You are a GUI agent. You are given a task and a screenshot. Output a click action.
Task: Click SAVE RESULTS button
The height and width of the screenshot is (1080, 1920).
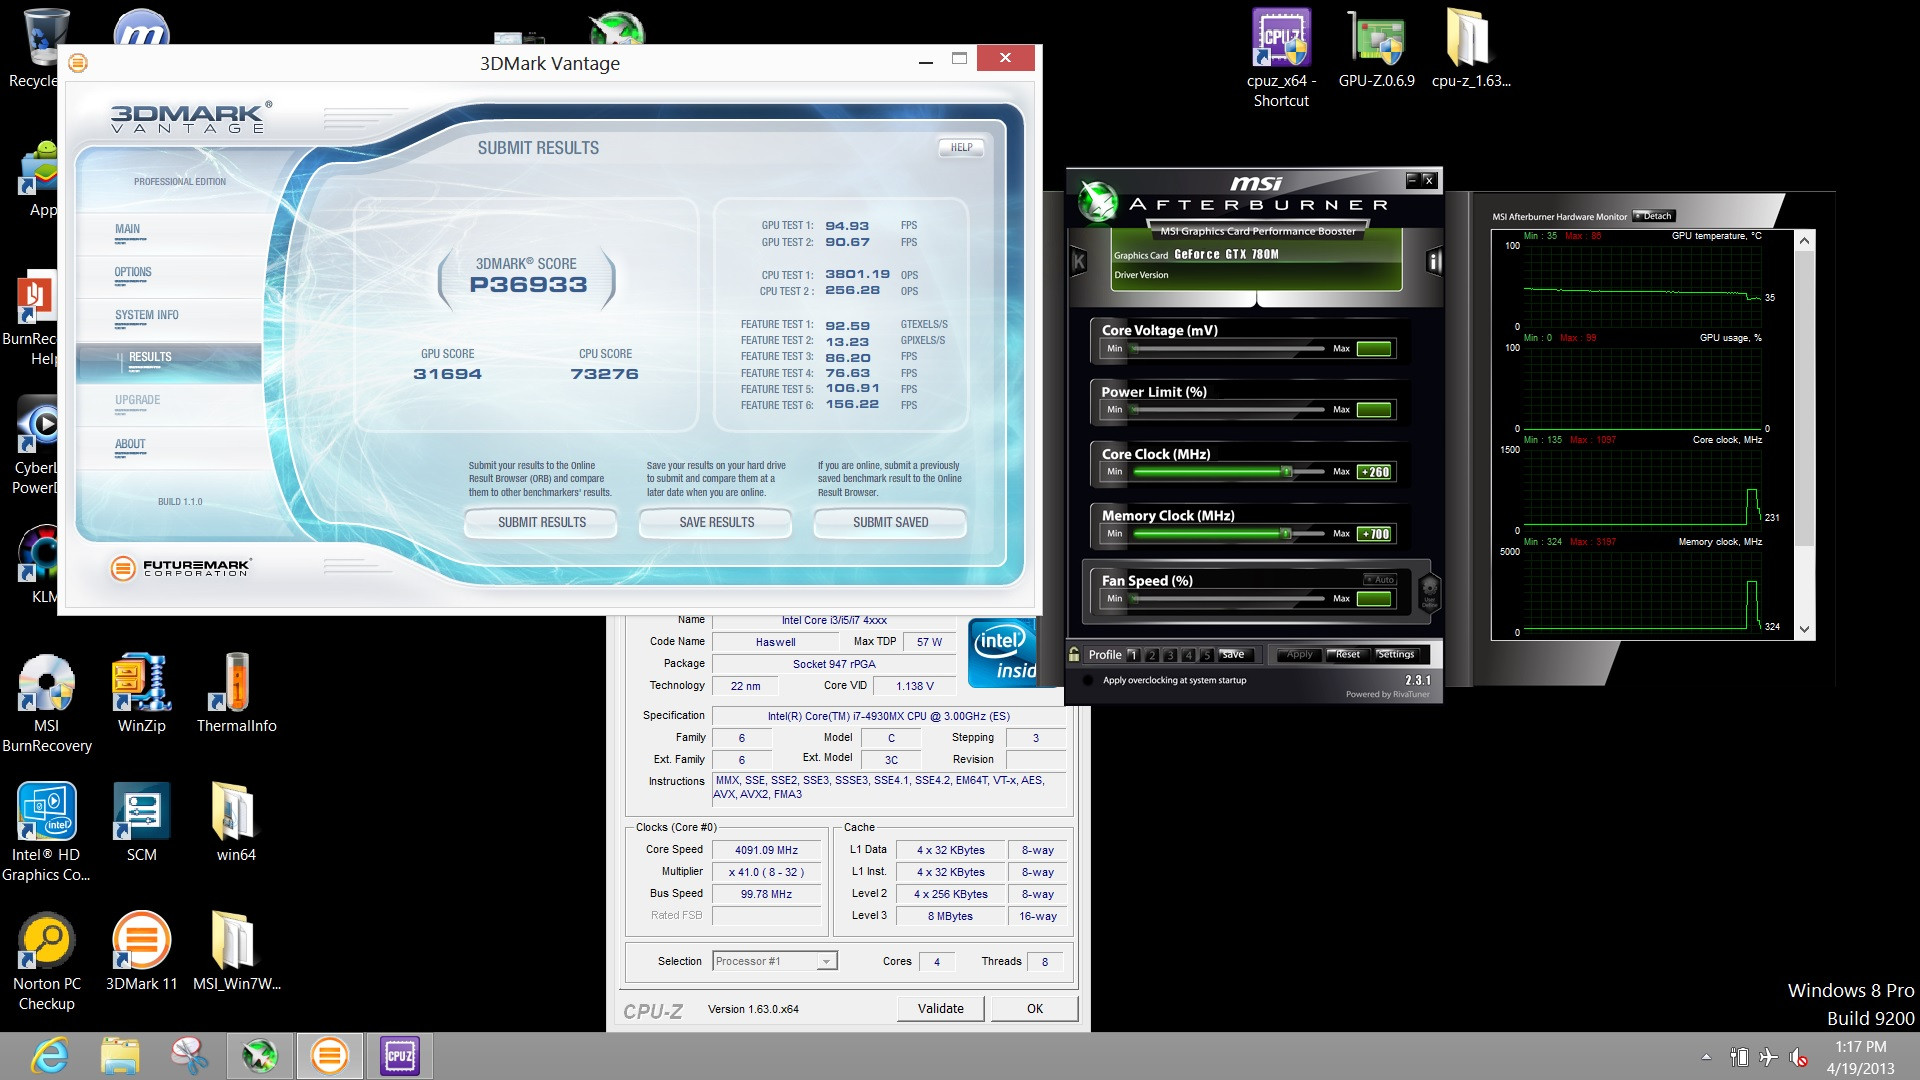tap(716, 522)
